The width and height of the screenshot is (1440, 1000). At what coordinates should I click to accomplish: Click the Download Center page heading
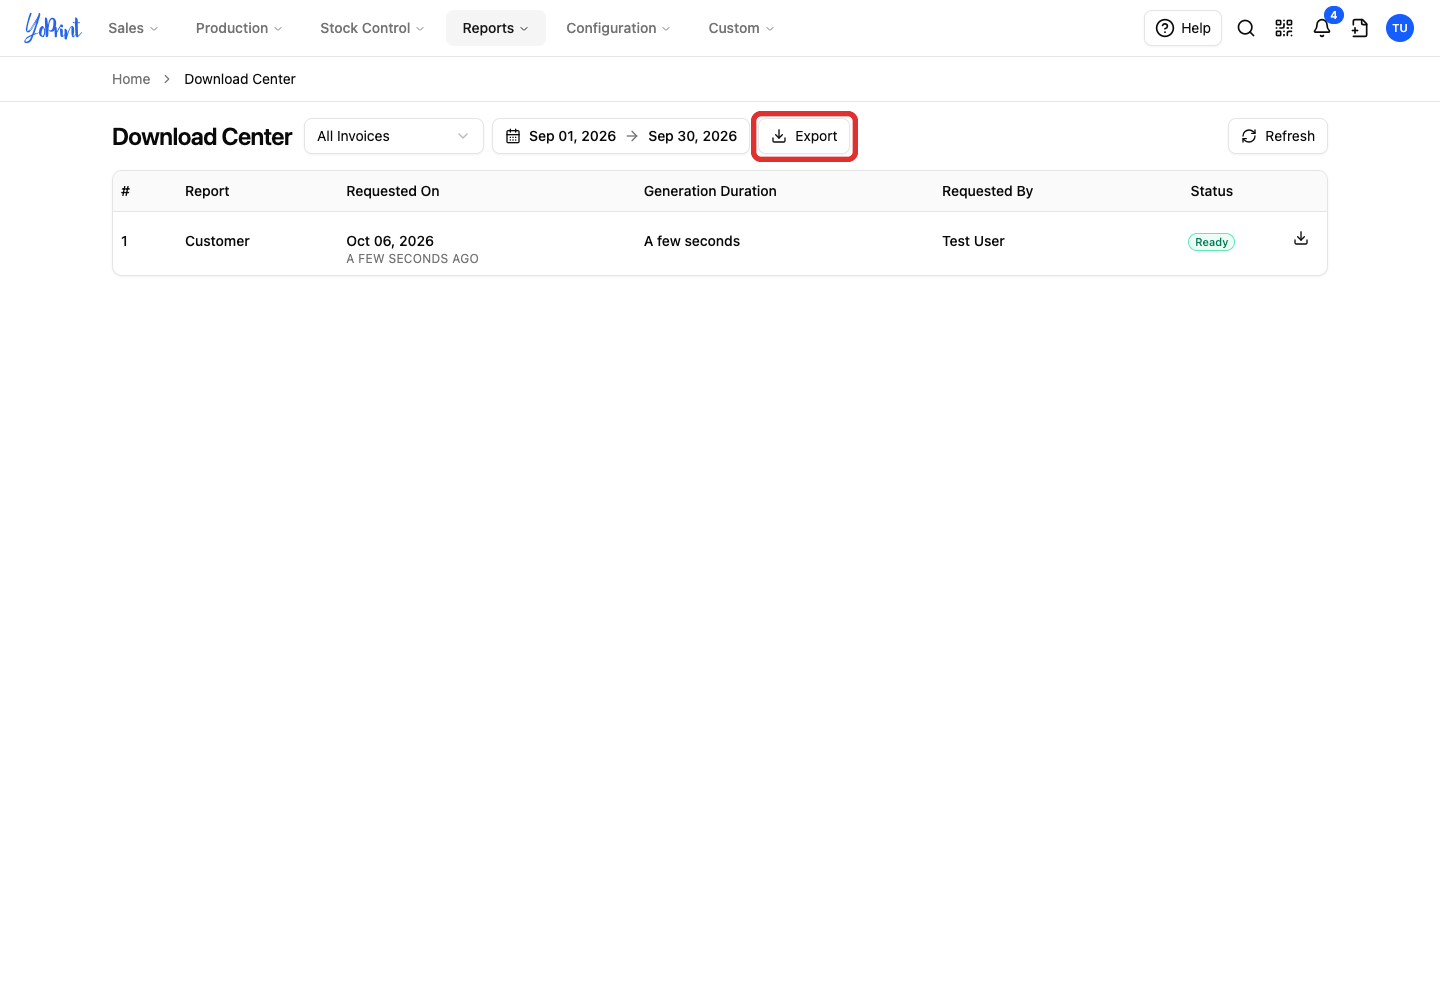point(202,137)
